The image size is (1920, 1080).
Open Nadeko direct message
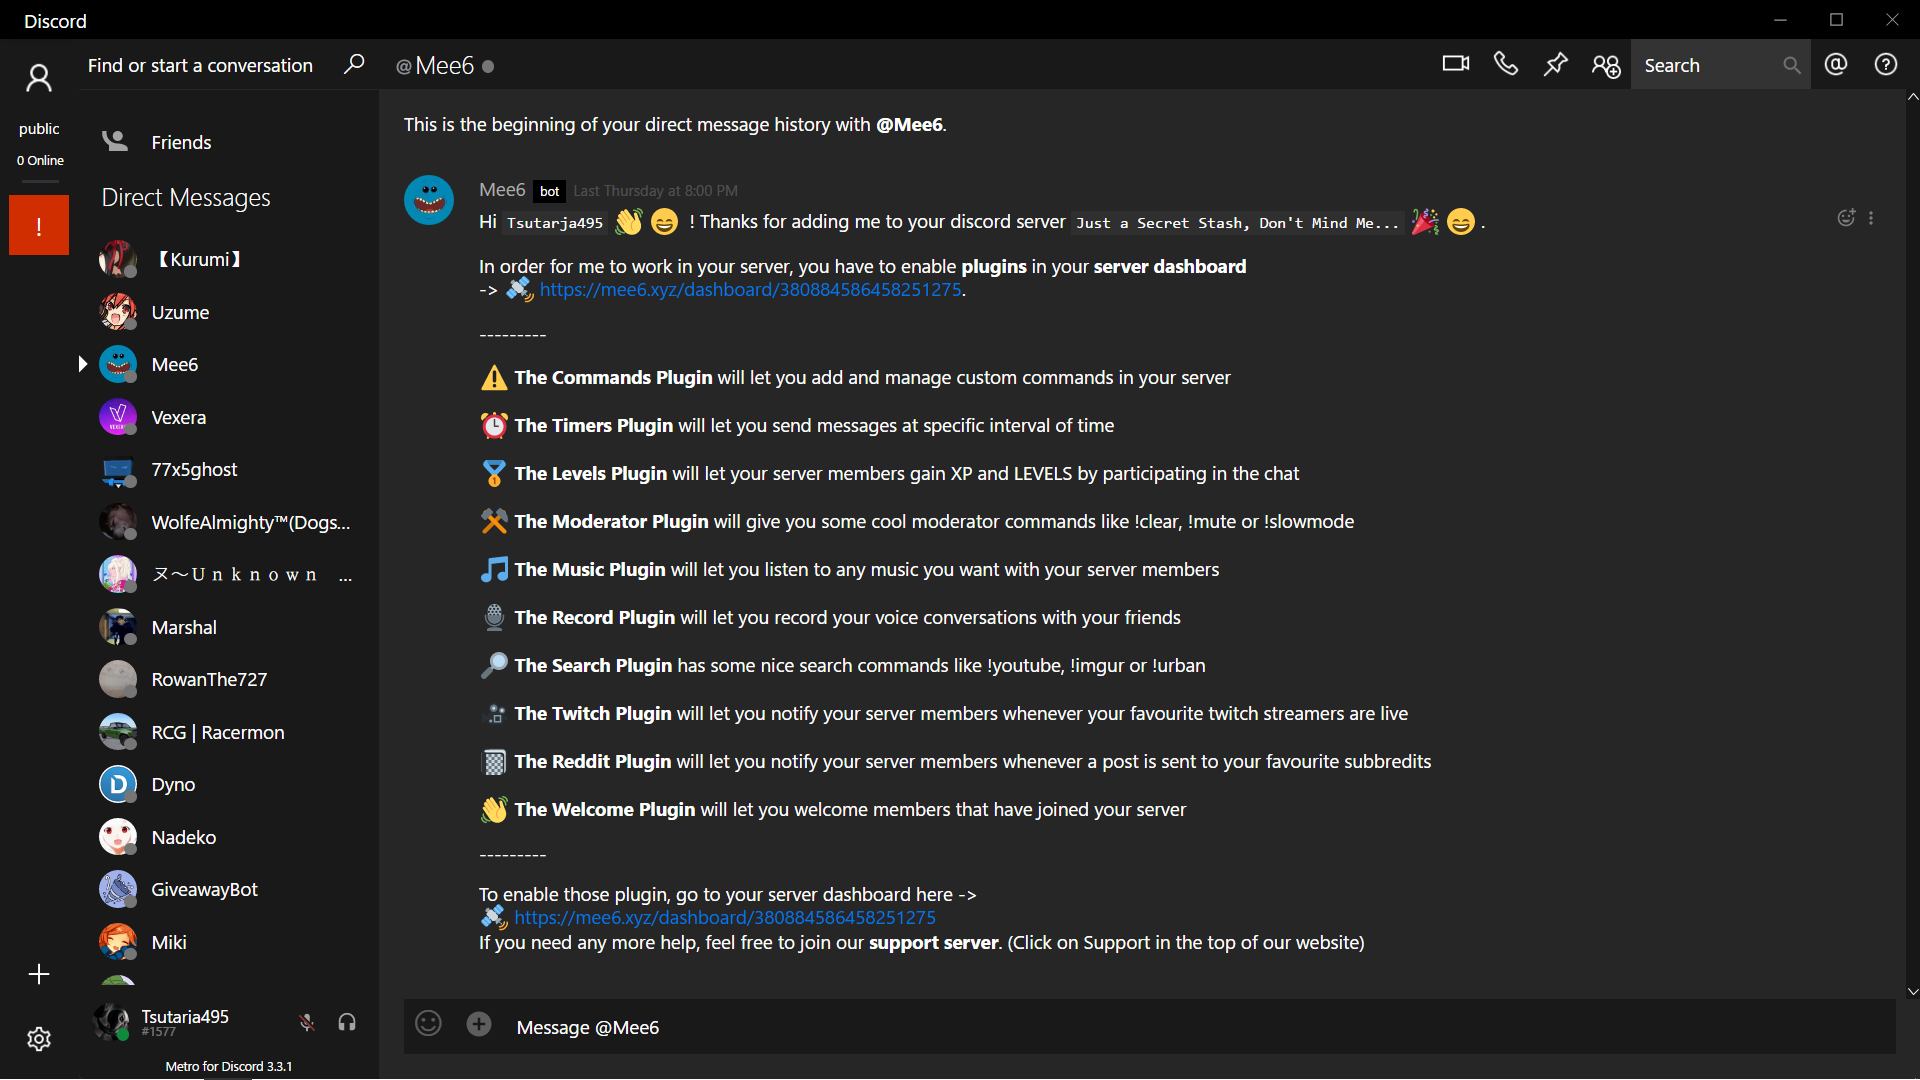229,837
